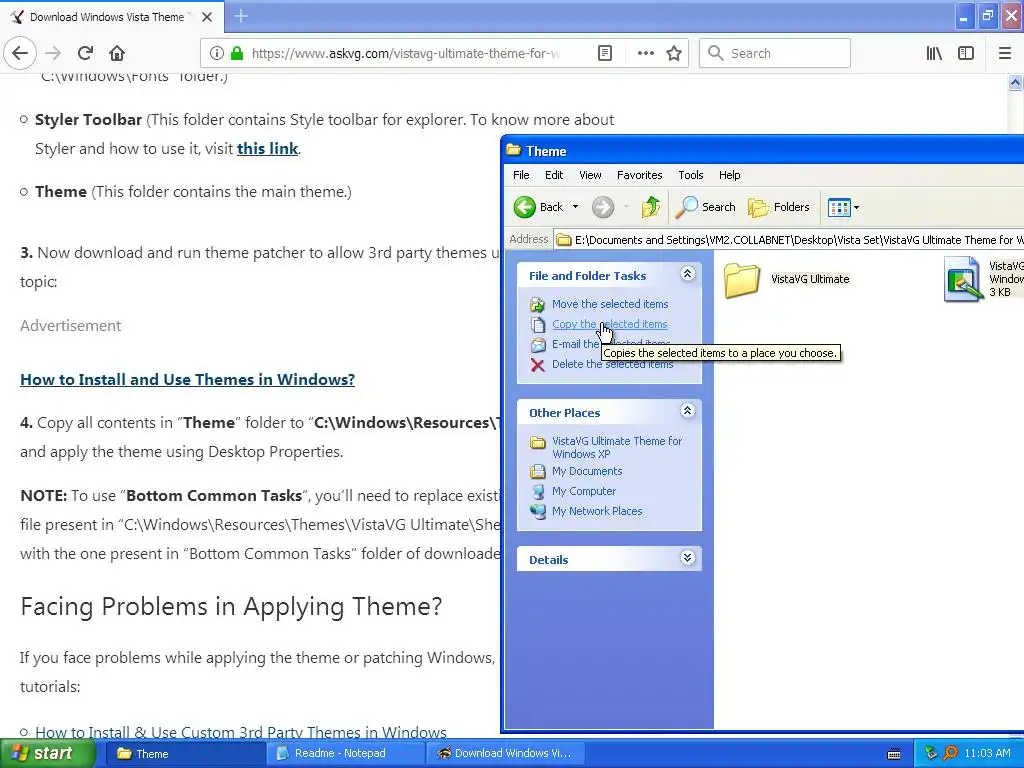
Task: Click scroll up arrow on page scrollbar
Action: coord(1015,82)
